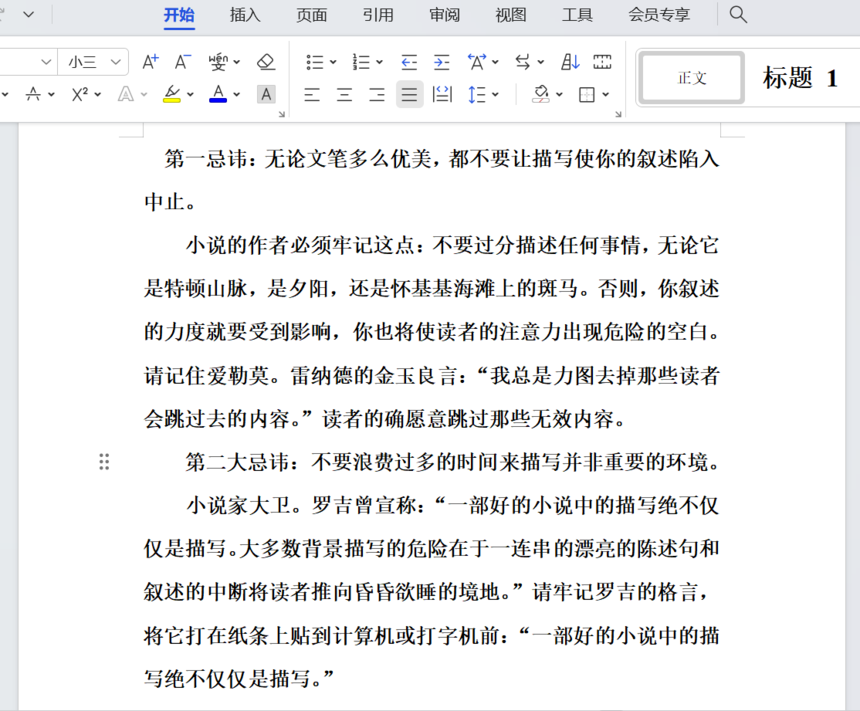Click in paragraph starting 第一忌讳
Viewport: 860px width, 711px height.
coord(431,180)
